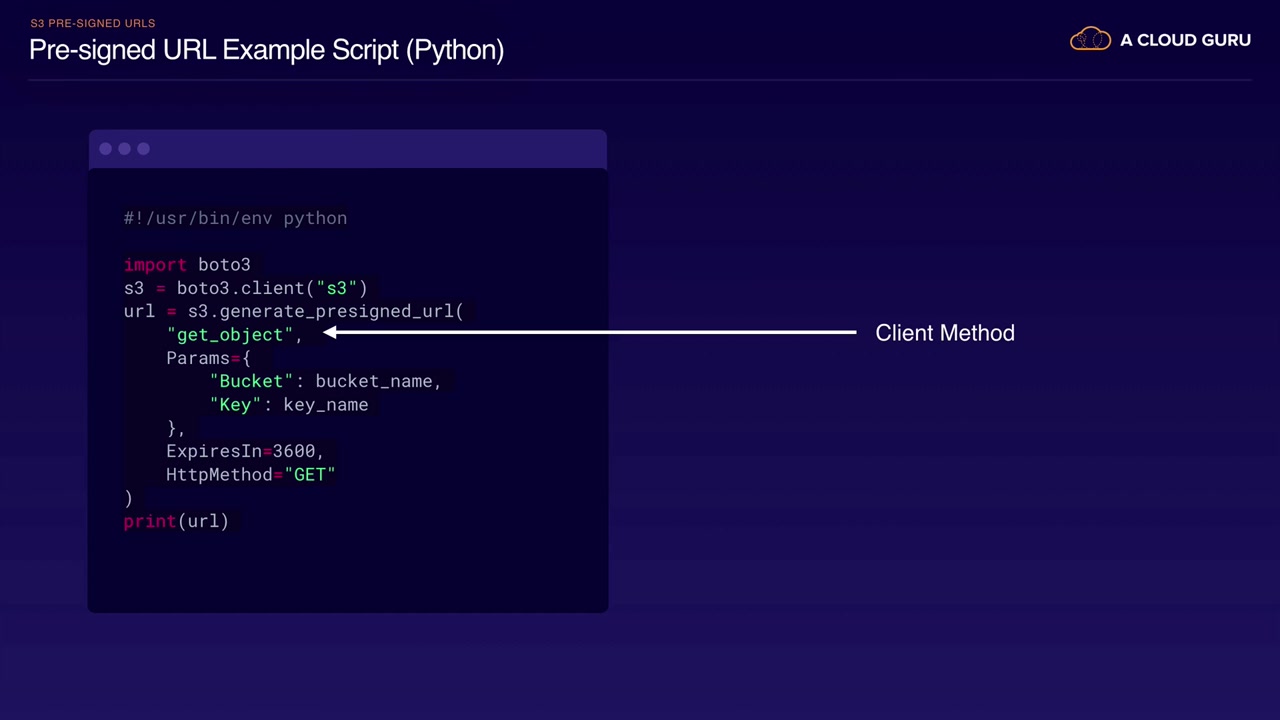This screenshot has height=720, width=1280.
Task: Click the "GET" HttpMethod string
Action: point(310,475)
